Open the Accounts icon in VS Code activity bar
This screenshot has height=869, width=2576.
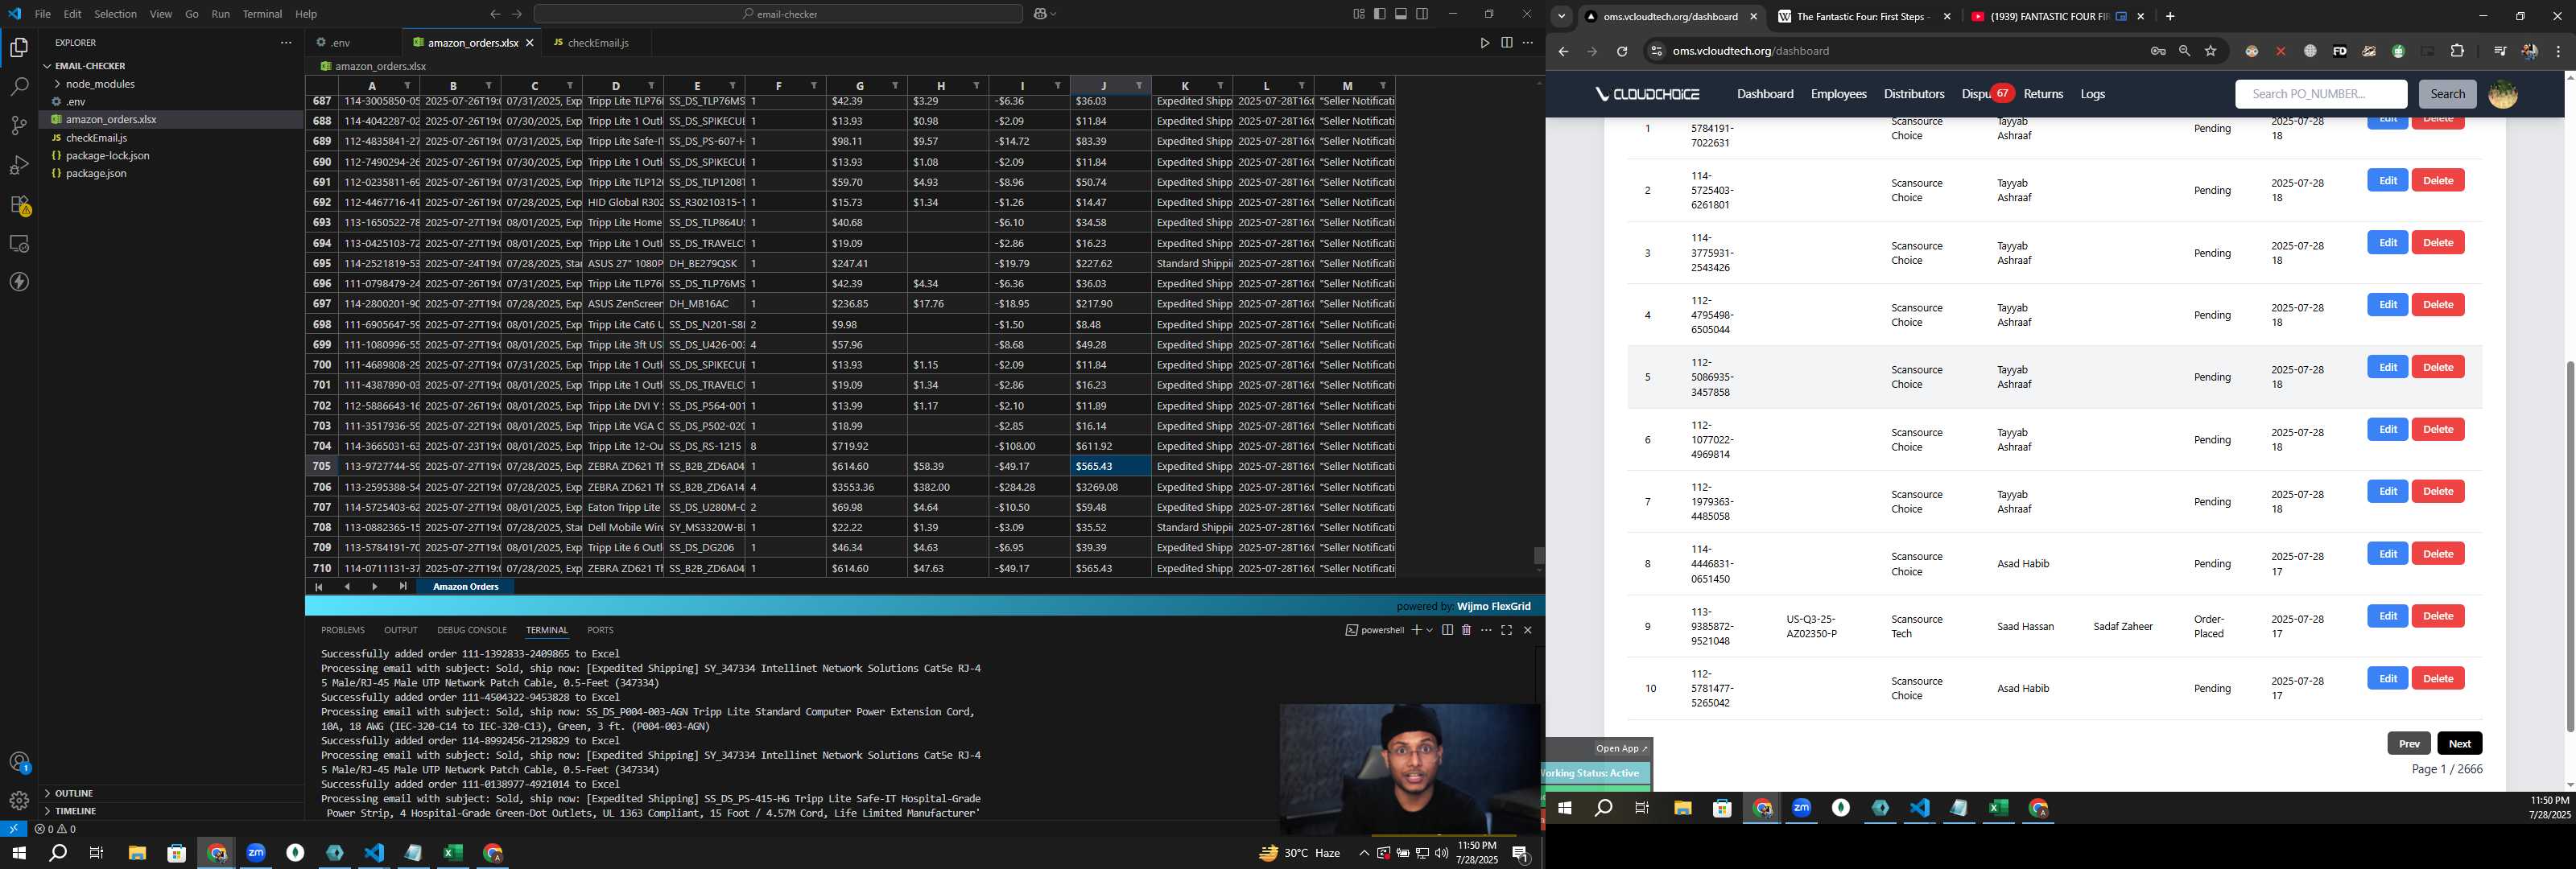(x=19, y=762)
